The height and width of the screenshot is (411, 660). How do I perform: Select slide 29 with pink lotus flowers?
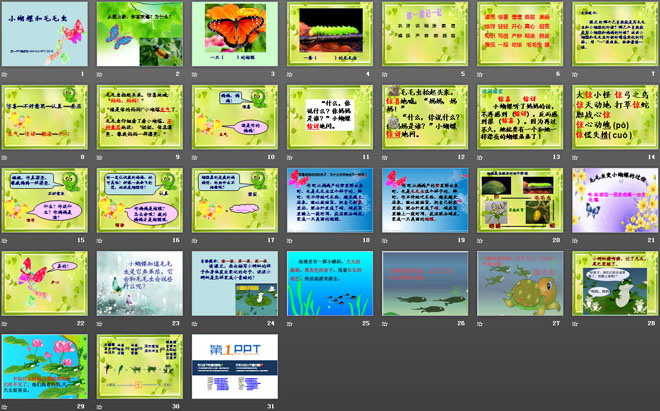[x=45, y=366]
